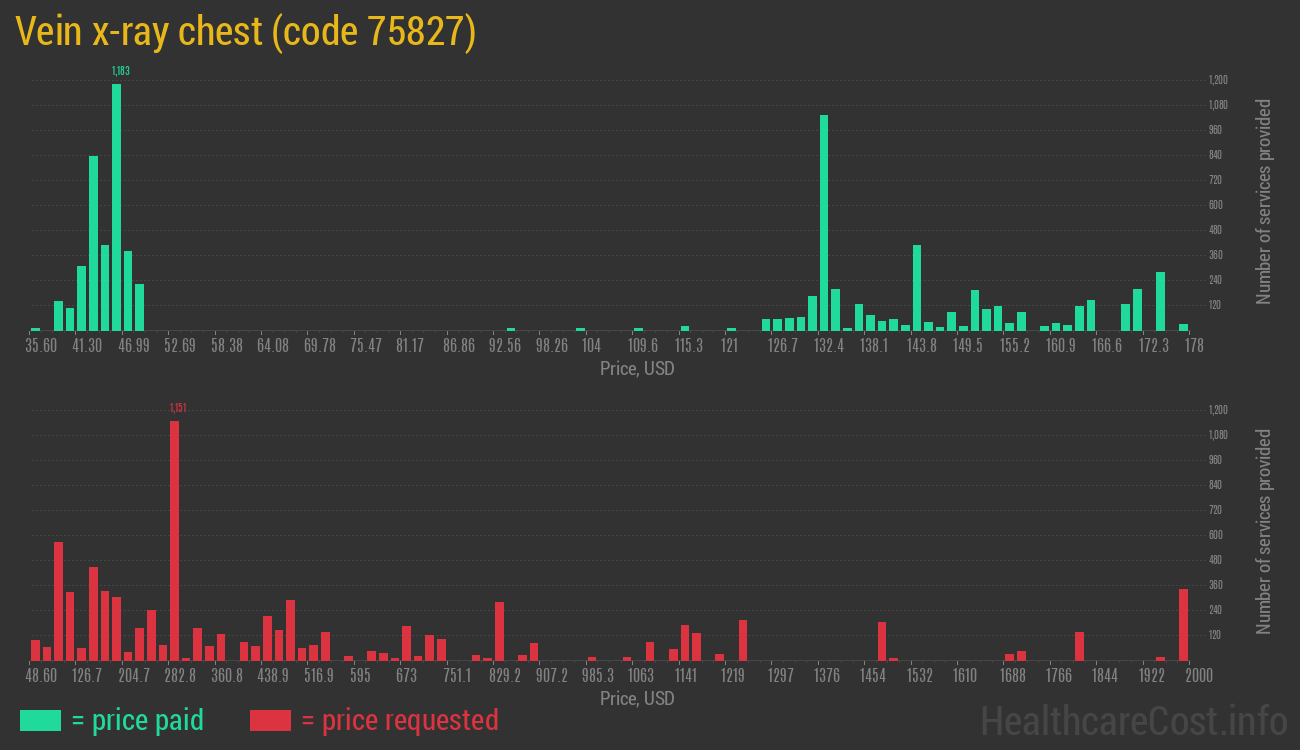
Task: Click the red bar right of 1454
Action: pos(882,641)
